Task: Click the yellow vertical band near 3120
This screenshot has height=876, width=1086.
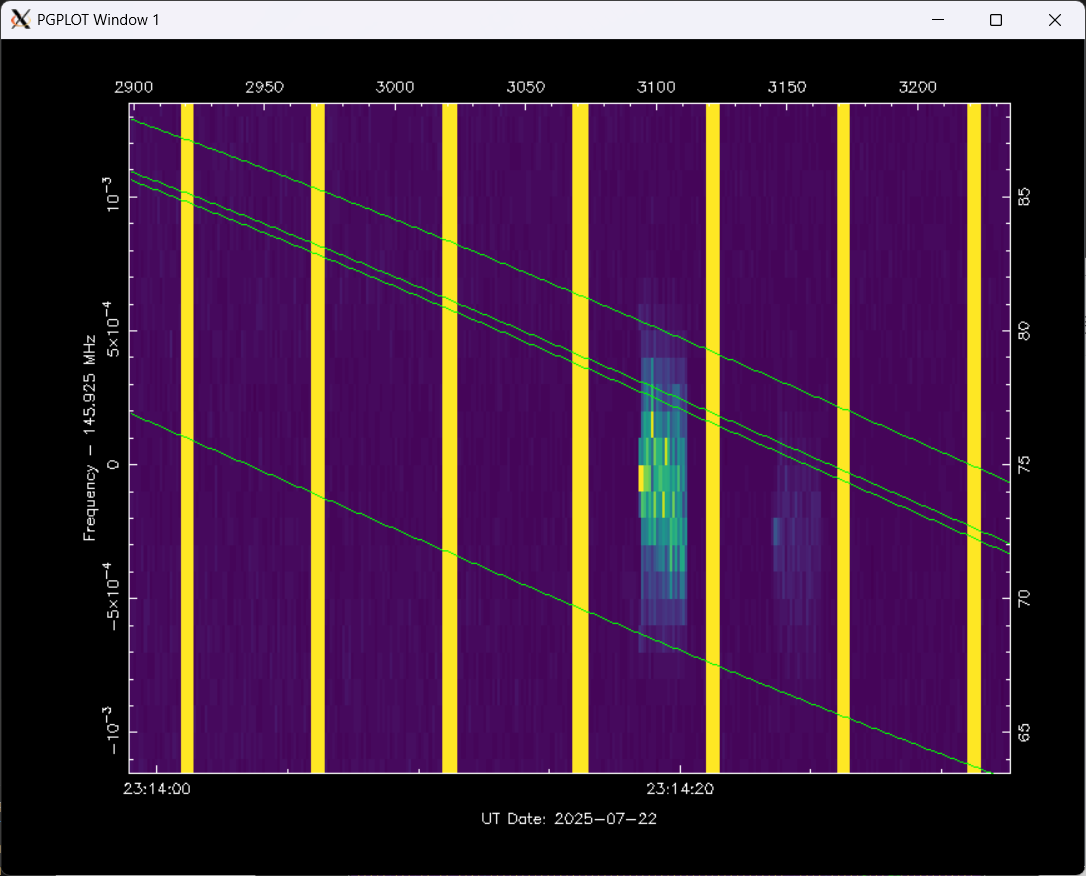Action: coord(713,438)
